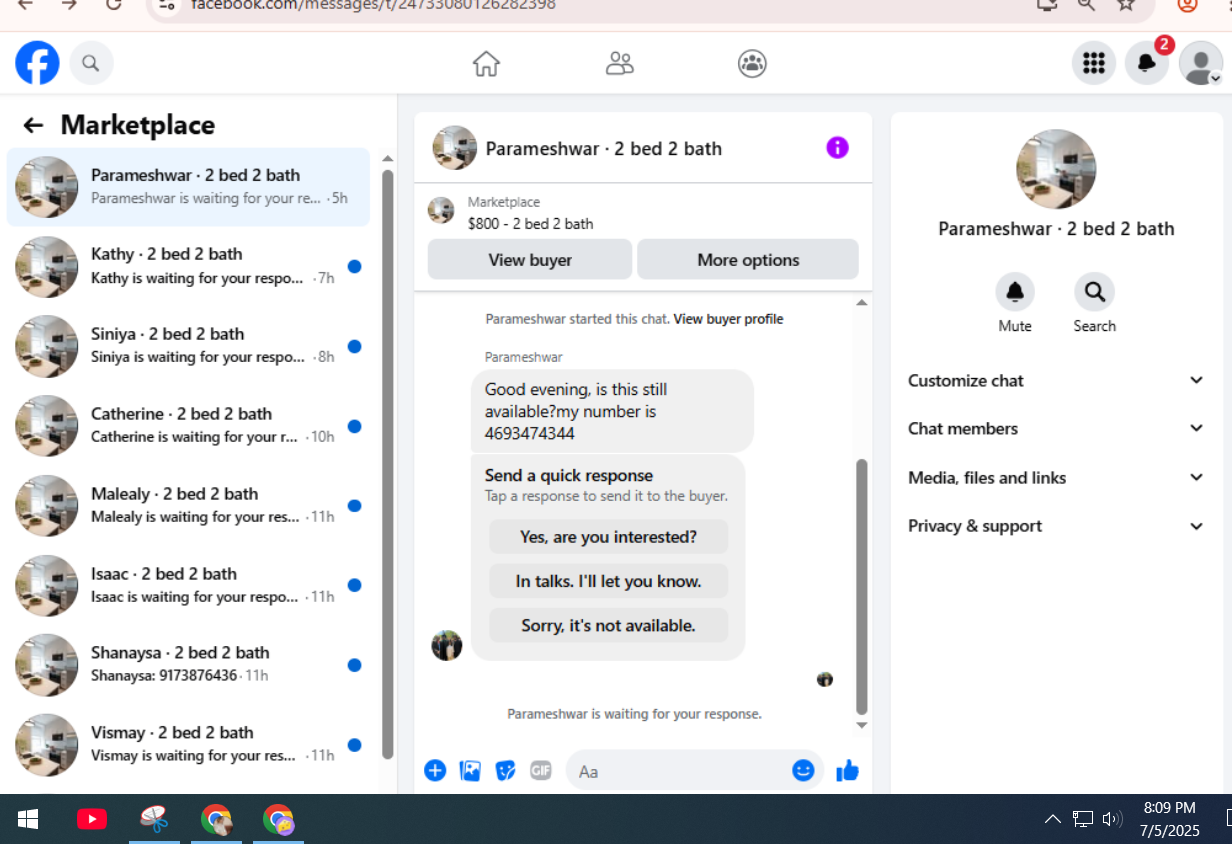
Task: Open conversation information purple icon
Action: point(837,148)
